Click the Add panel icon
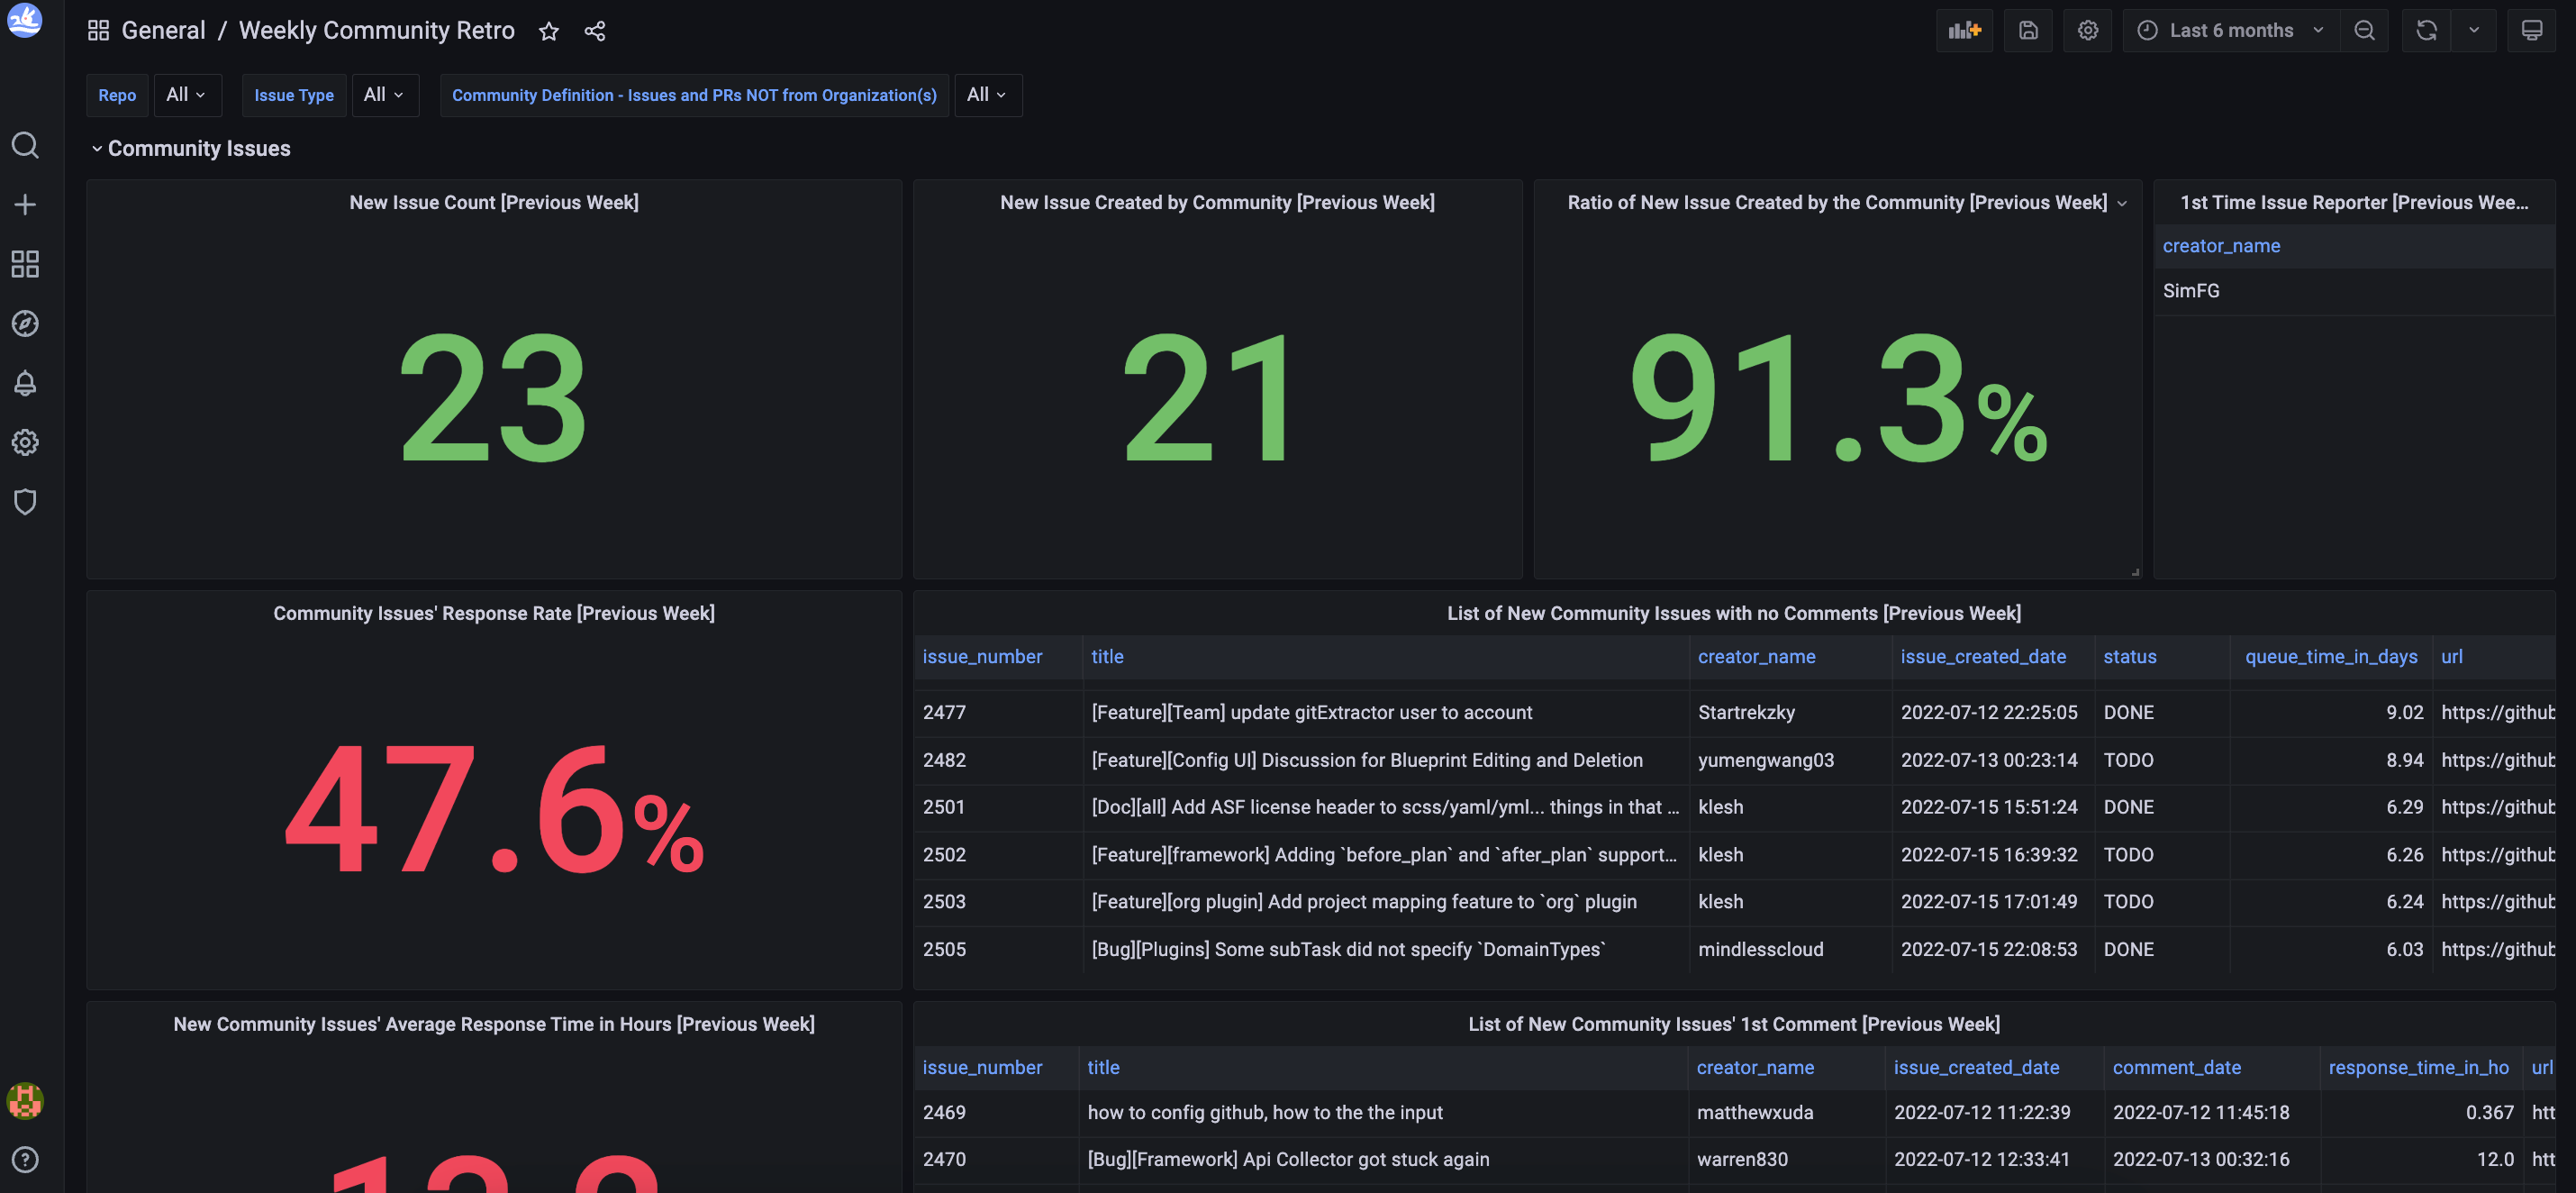 click(x=1964, y=31)
